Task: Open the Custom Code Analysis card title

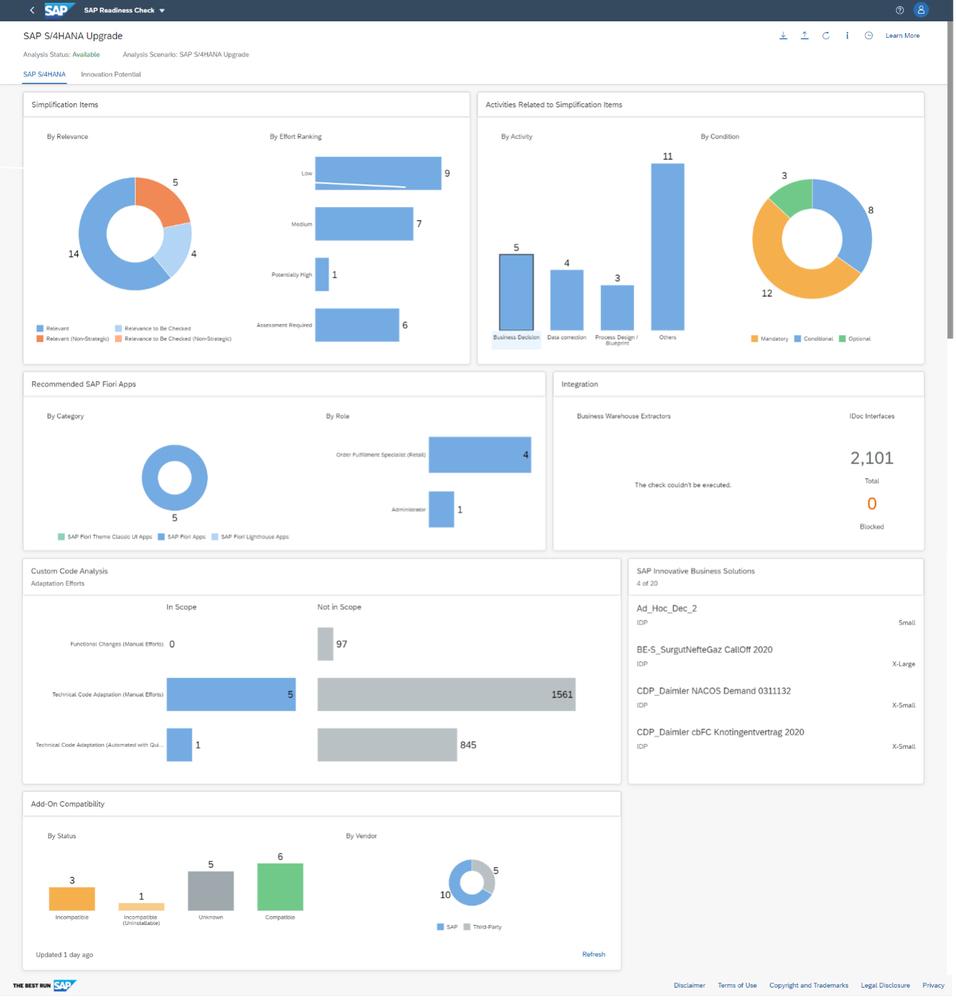Action: tap(69, 571)
